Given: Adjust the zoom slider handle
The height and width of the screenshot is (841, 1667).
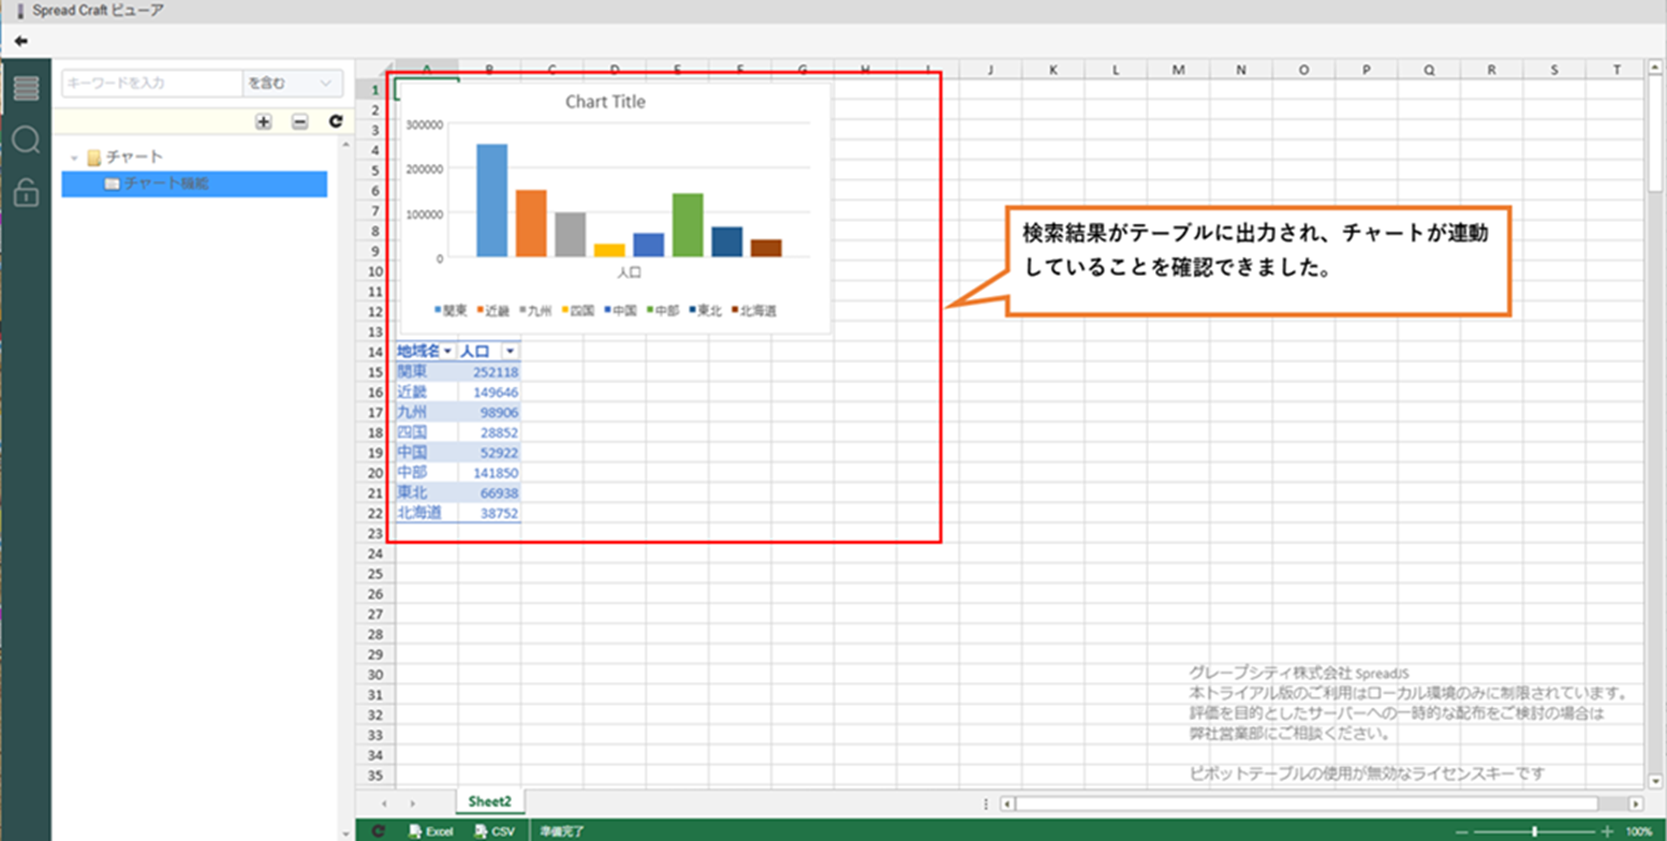Looking at the screenshot, I should pos(1534,831).
